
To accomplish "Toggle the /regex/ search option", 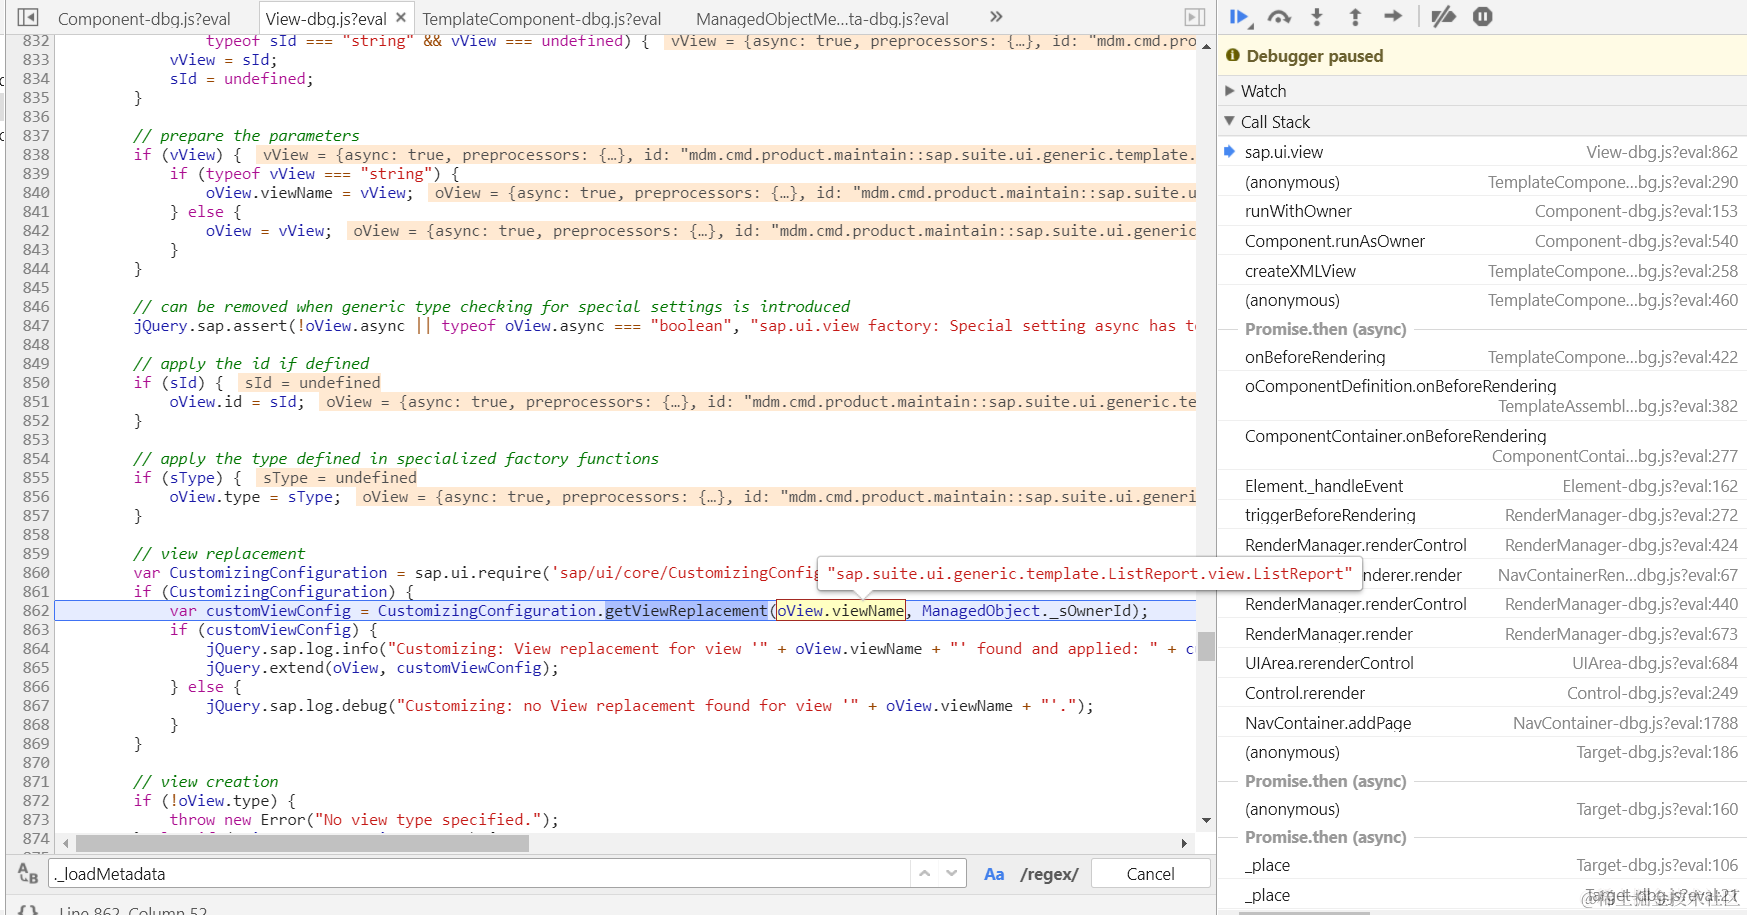I will (1049, 874).
